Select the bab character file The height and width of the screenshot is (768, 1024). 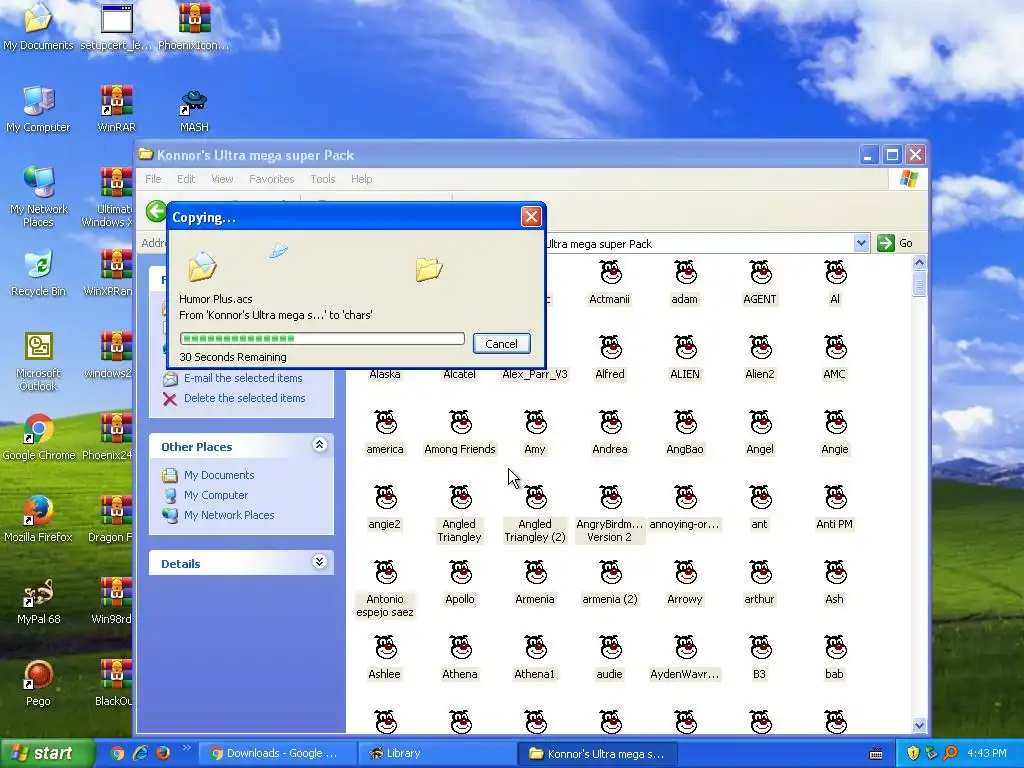click(835, 658)
